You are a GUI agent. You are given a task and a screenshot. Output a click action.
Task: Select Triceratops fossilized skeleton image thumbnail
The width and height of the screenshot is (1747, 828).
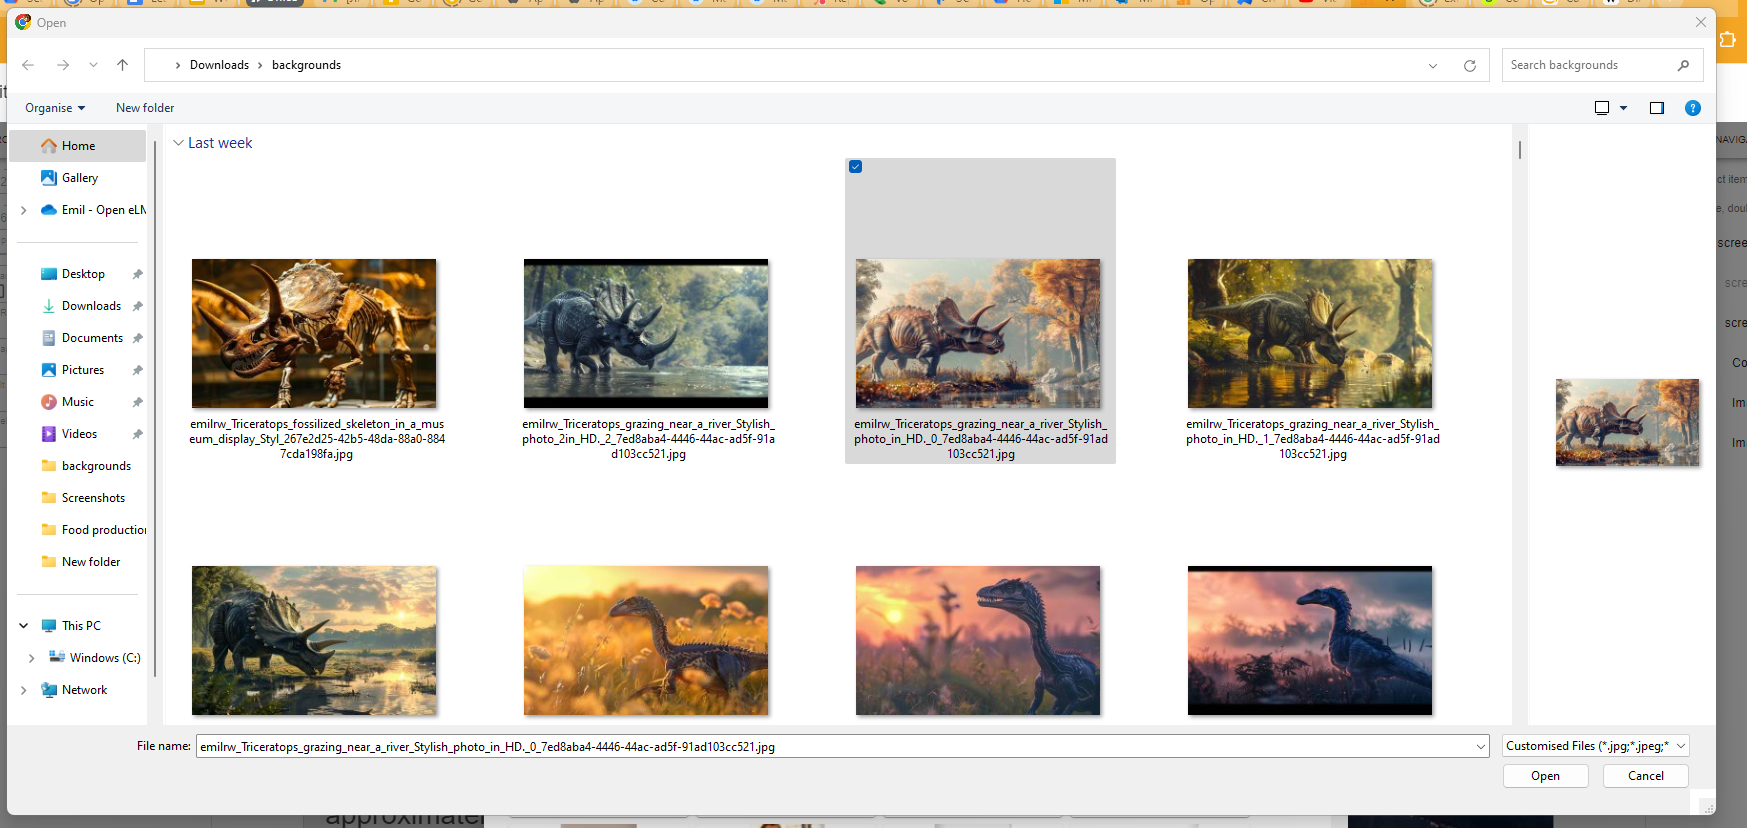click(314, 333)
